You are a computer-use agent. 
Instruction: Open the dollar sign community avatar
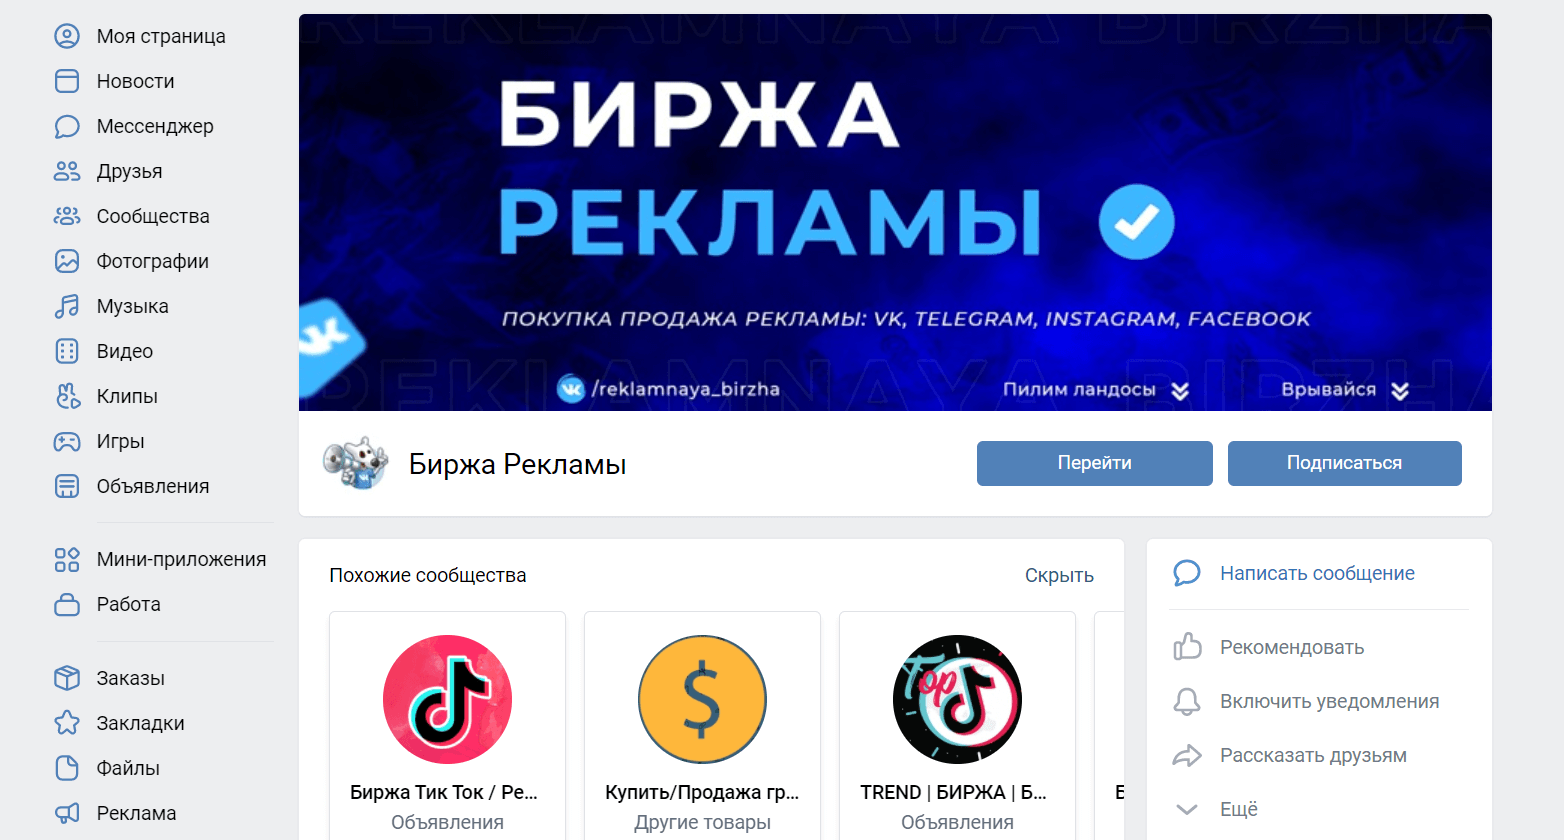(x=702, y=699)
